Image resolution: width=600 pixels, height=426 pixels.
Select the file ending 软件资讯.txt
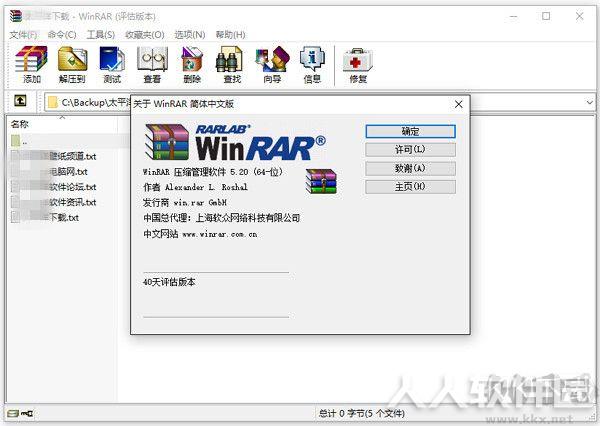[54, 202]
